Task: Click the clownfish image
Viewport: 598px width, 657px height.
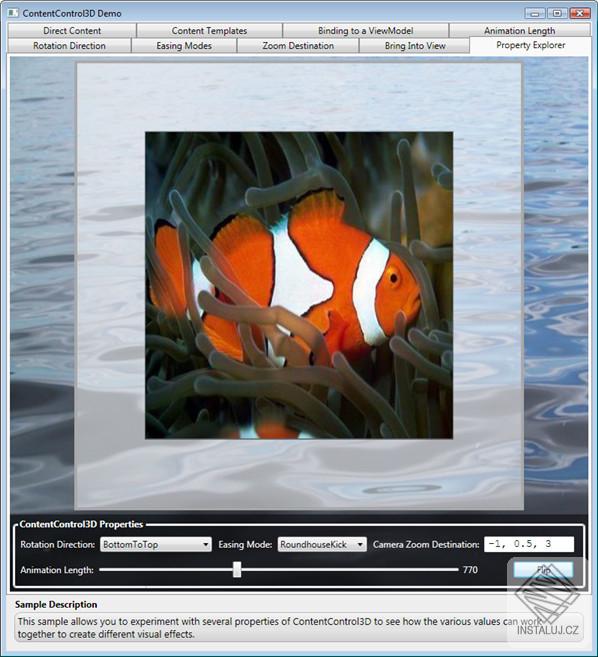Action: tap(299, 285)
